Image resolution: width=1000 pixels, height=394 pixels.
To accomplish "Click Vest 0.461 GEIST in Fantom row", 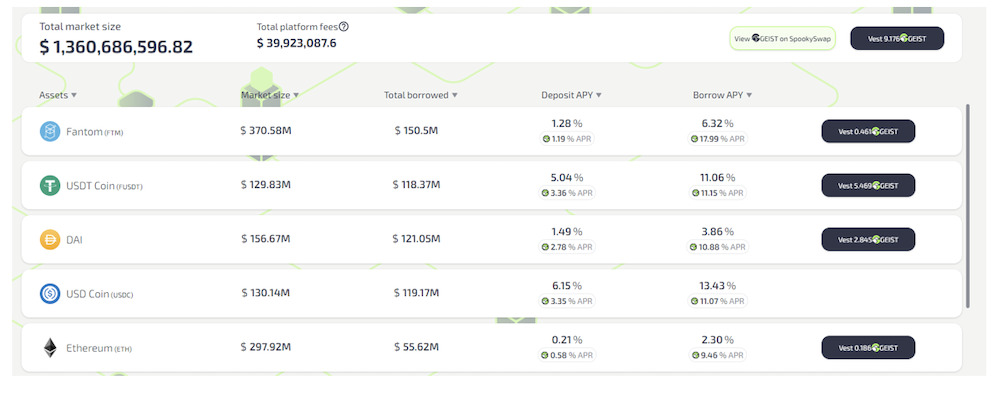I will [868, 131].
